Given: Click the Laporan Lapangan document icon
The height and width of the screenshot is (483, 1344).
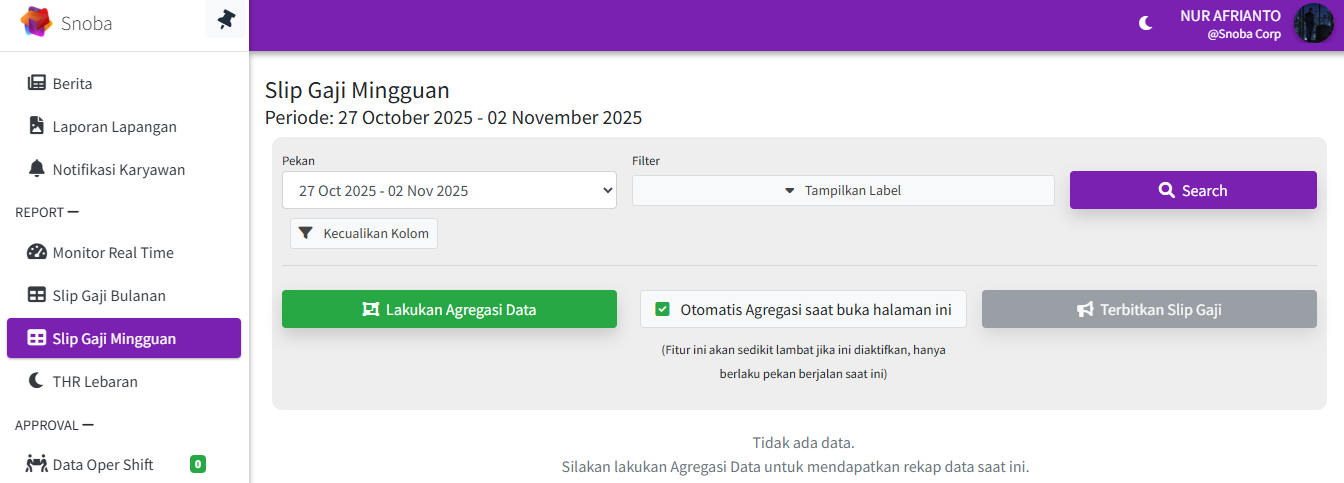Looking at the screenshot, I should click(37, 126).
